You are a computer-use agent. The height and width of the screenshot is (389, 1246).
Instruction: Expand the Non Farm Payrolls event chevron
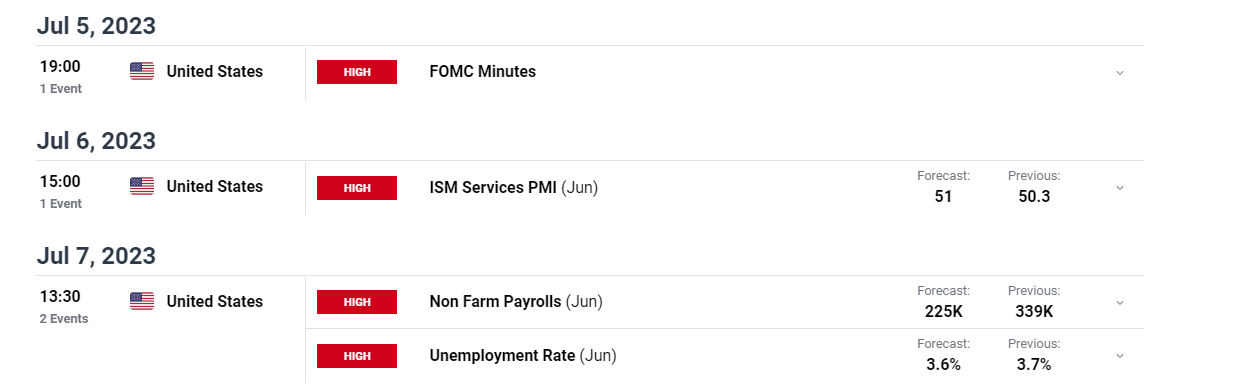click(x=1120, y=302)
